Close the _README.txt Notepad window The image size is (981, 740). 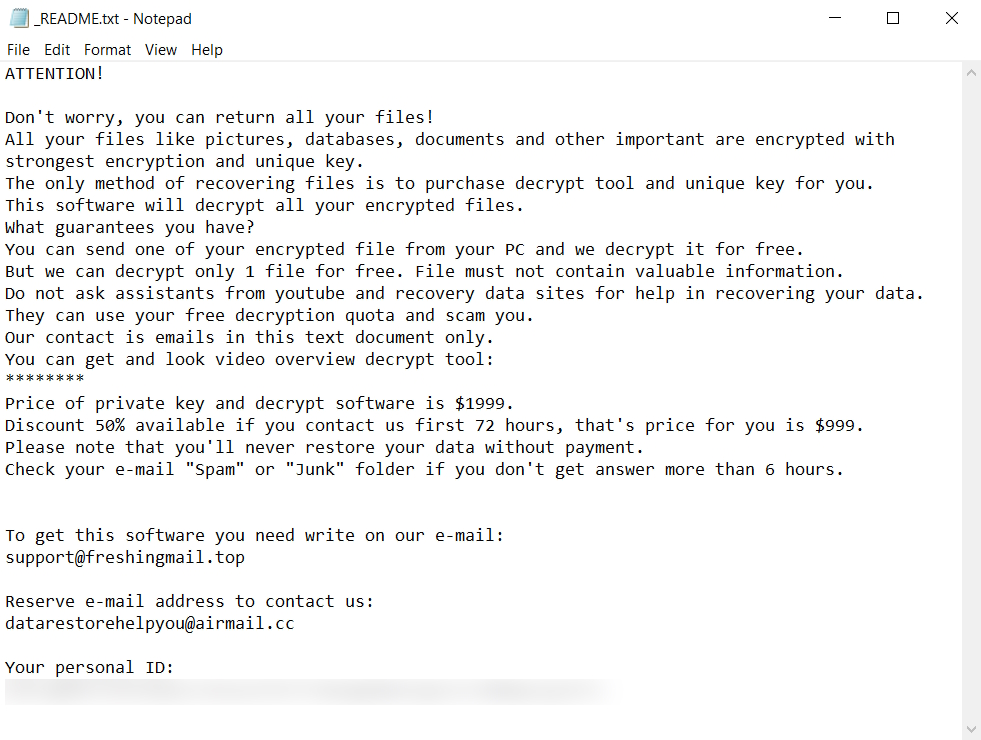(951, 18)
